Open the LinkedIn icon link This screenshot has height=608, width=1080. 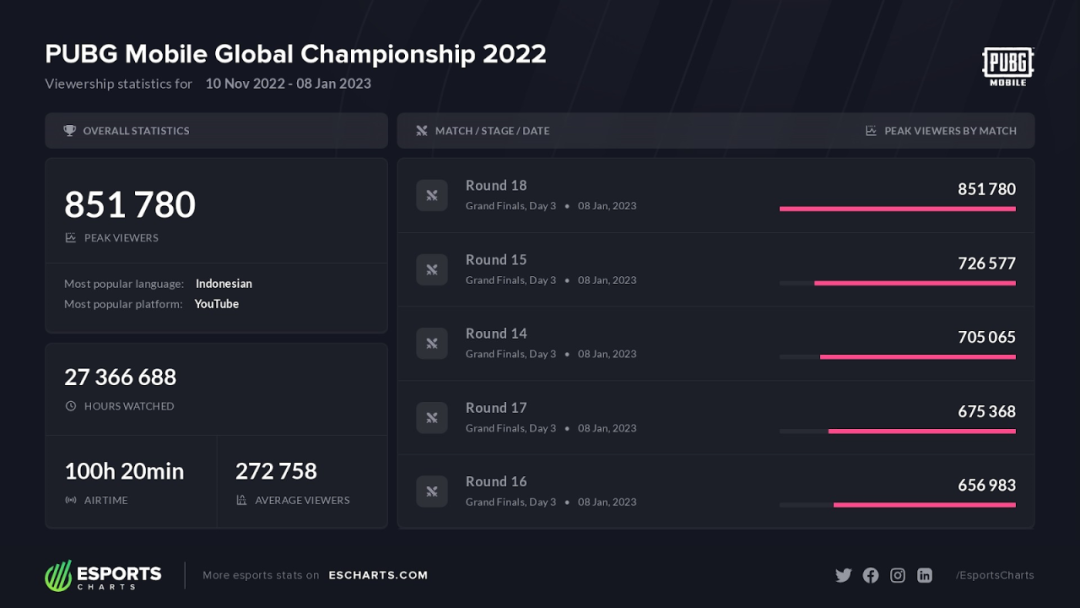(x=924, y=575)
